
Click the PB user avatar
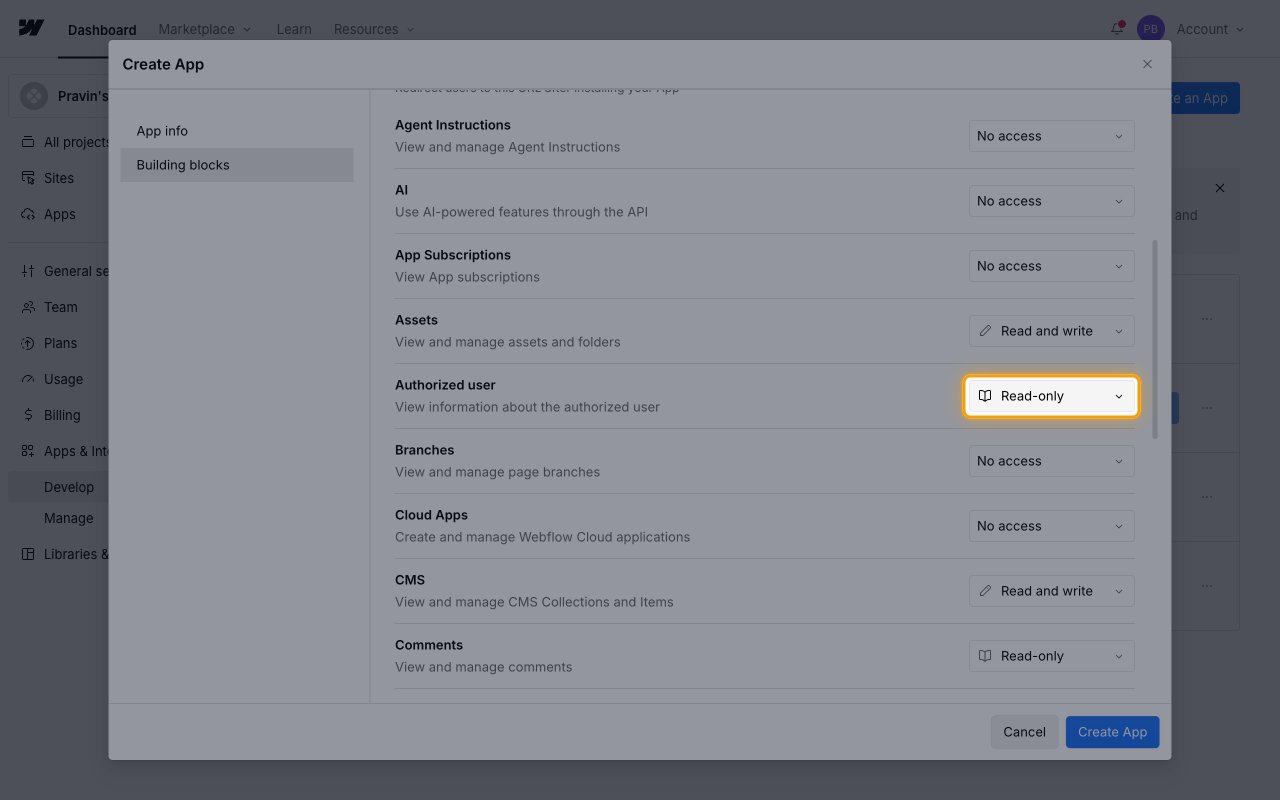1151,29
